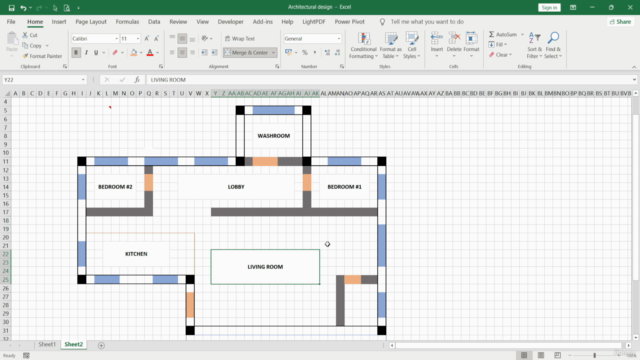Switch to Page Break Preview view
640x360 pixels.
[x=558, y=356]
